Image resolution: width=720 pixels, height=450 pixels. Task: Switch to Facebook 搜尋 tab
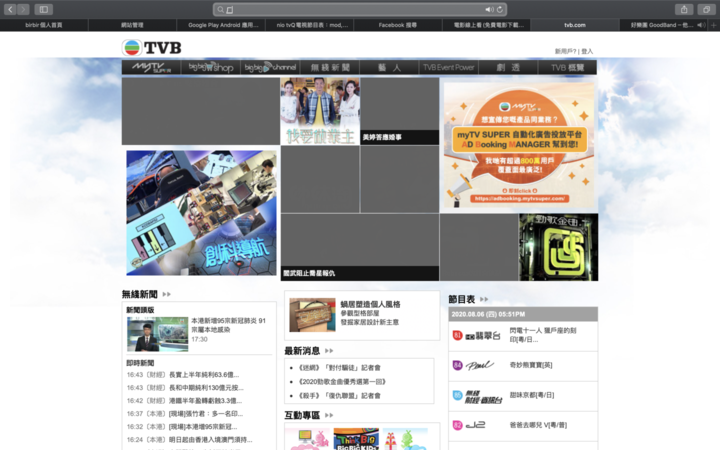coord(398,25)
